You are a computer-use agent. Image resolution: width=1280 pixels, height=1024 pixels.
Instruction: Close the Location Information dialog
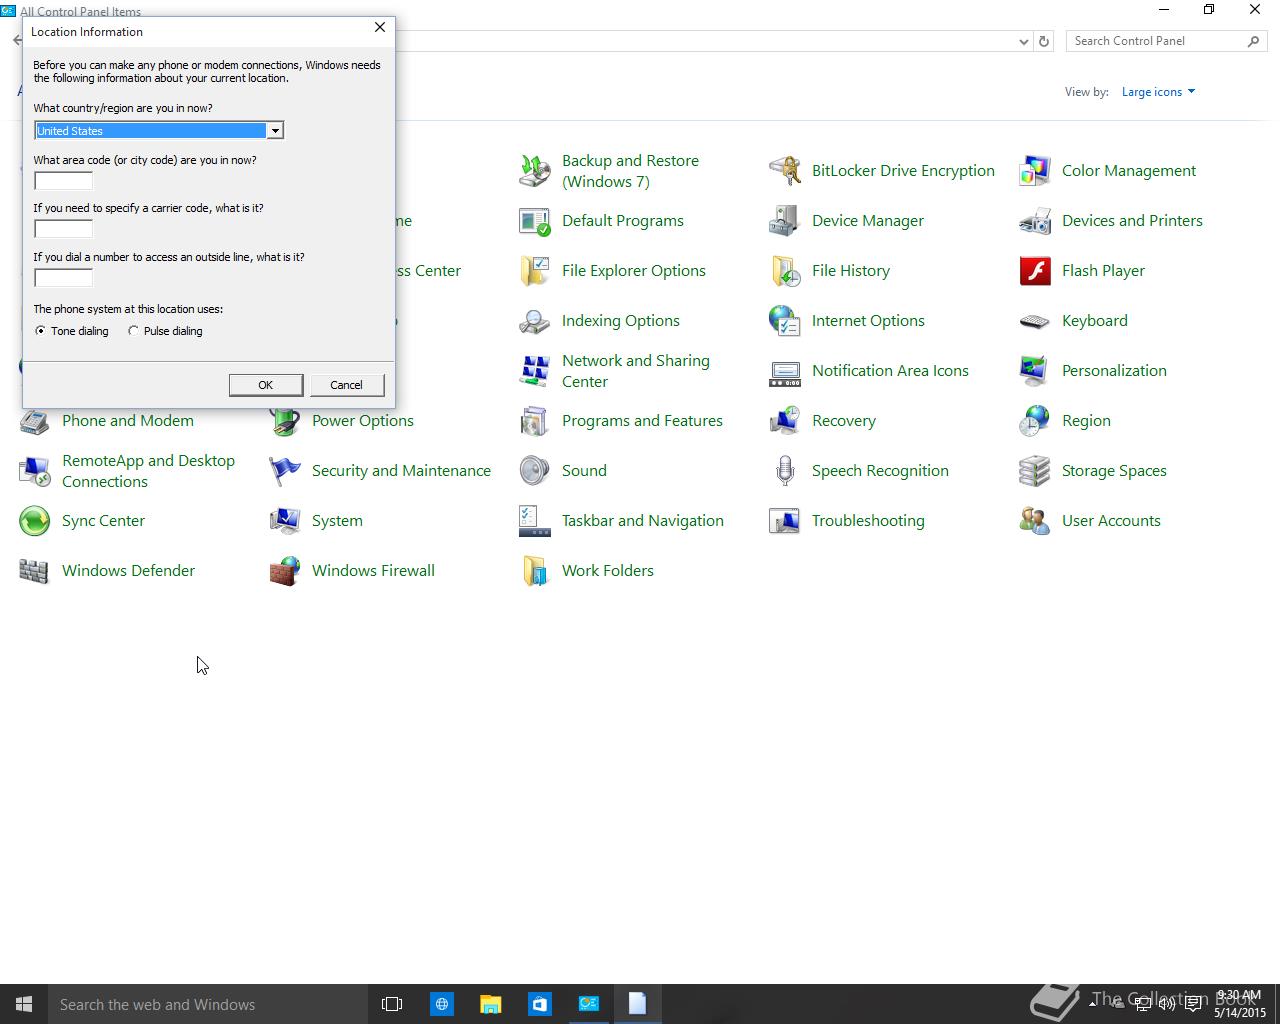click(380, 28)
